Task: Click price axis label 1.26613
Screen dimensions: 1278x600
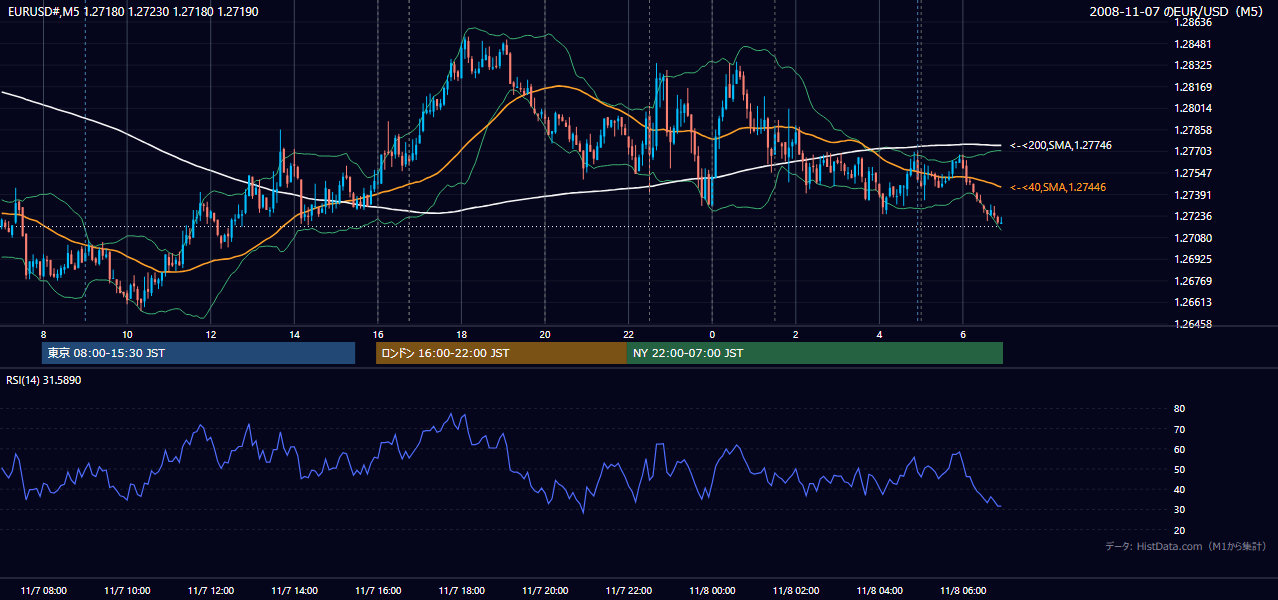Action: coord(1195,302)
